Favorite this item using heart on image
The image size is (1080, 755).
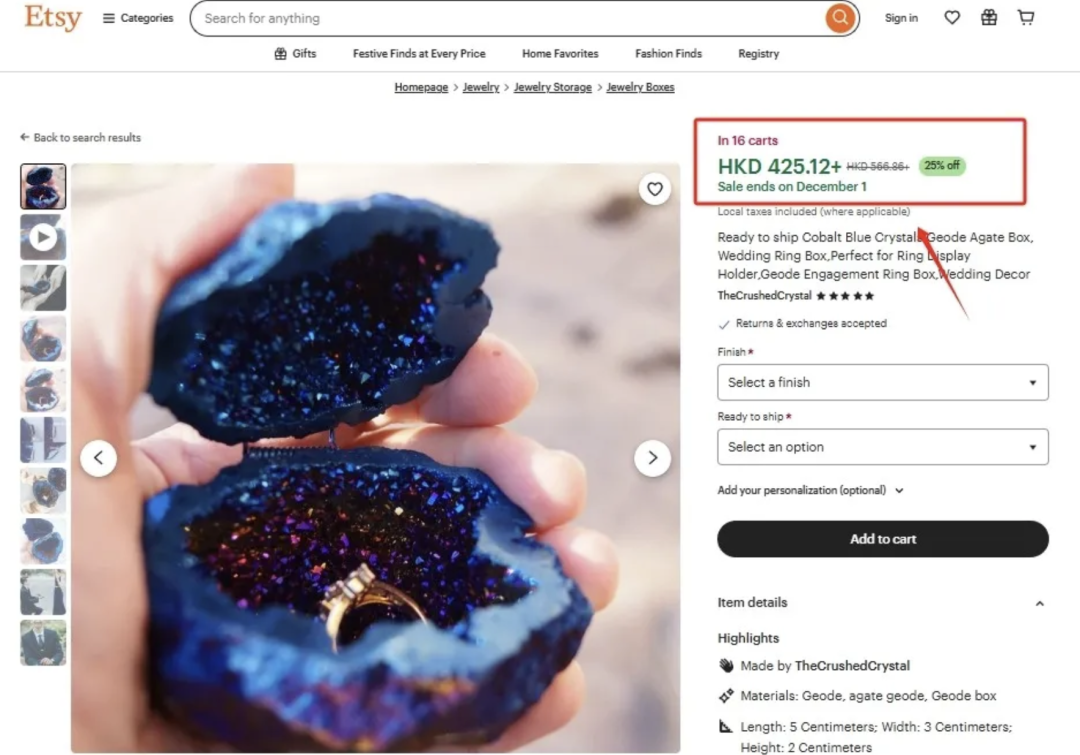coord(654,189)
